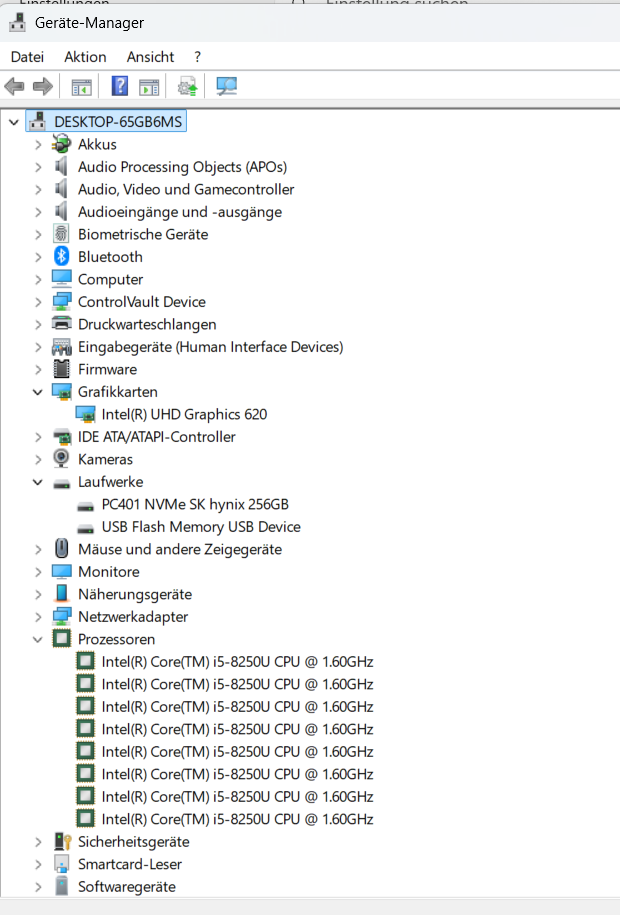The width and height of the screenshot is (620, 915).
Task: Click the Scan for hardware changes monitor icon
Action: pyautogui.click(x=227, y=86)
